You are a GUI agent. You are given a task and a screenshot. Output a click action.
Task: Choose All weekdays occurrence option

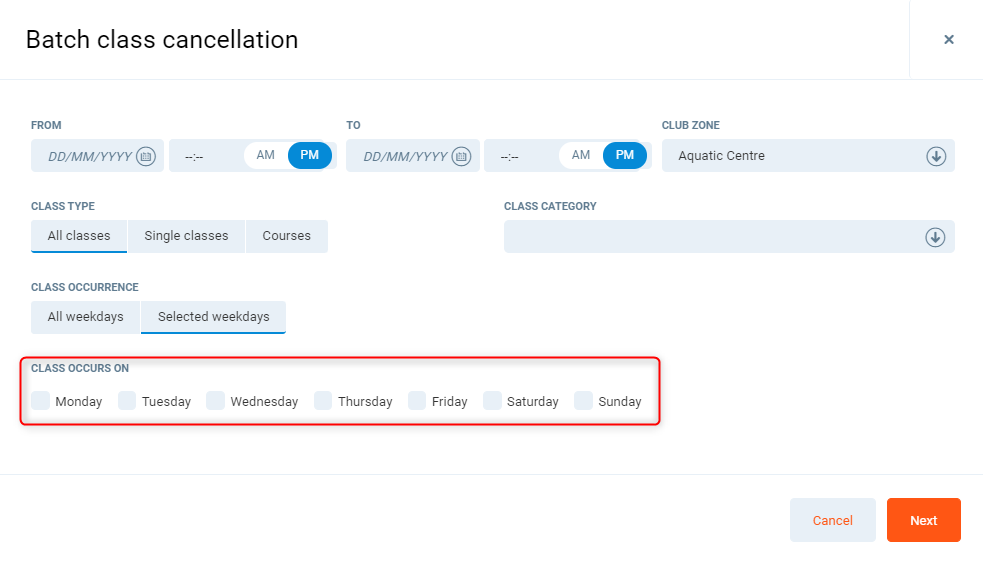coord(86,317)
